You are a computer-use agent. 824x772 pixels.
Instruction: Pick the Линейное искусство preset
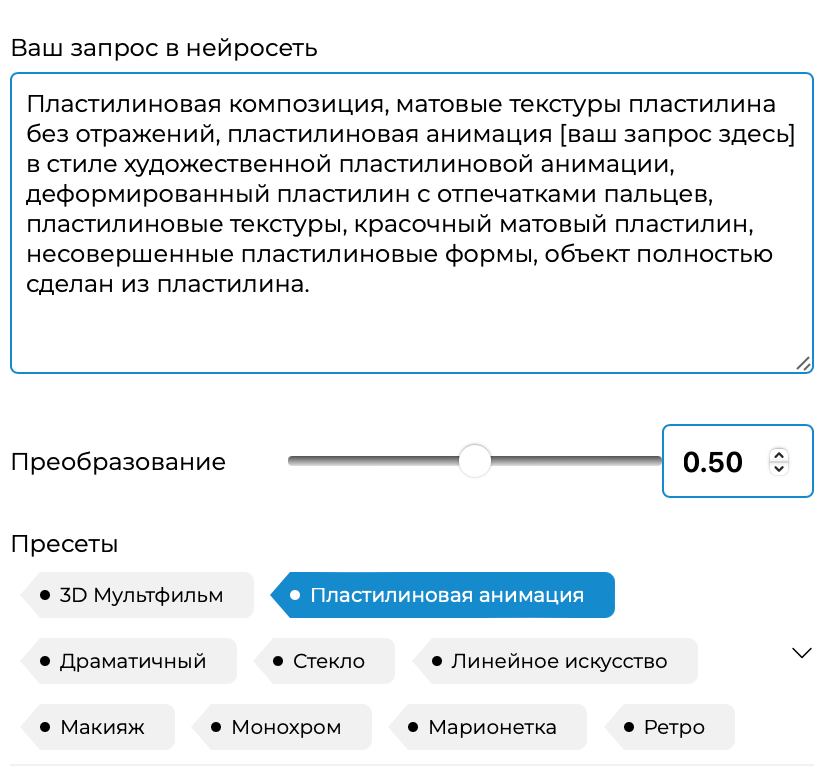point(558,661)
